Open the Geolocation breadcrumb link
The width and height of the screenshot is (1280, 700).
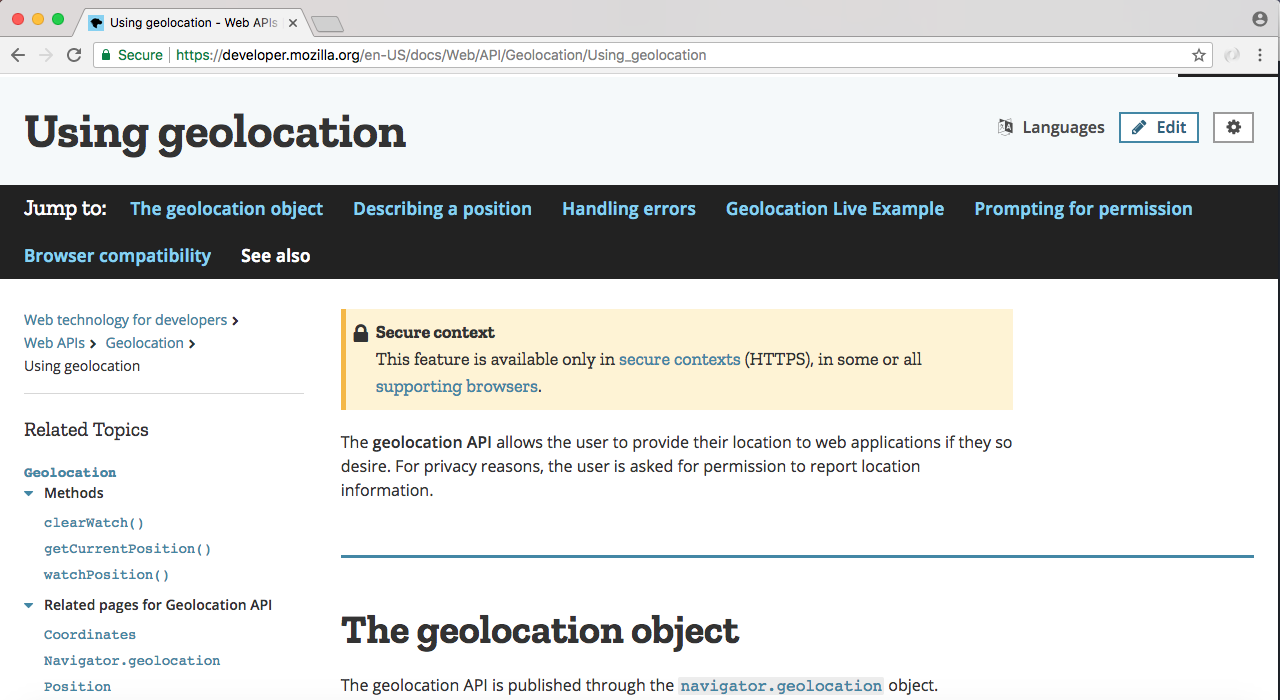point(145,343)
